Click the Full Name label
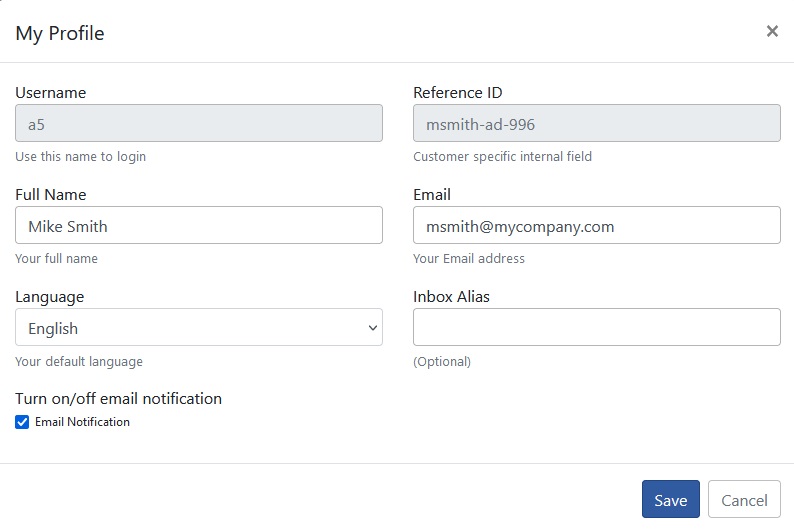Viewport: 794px width, 532px height. click(51, 194)
